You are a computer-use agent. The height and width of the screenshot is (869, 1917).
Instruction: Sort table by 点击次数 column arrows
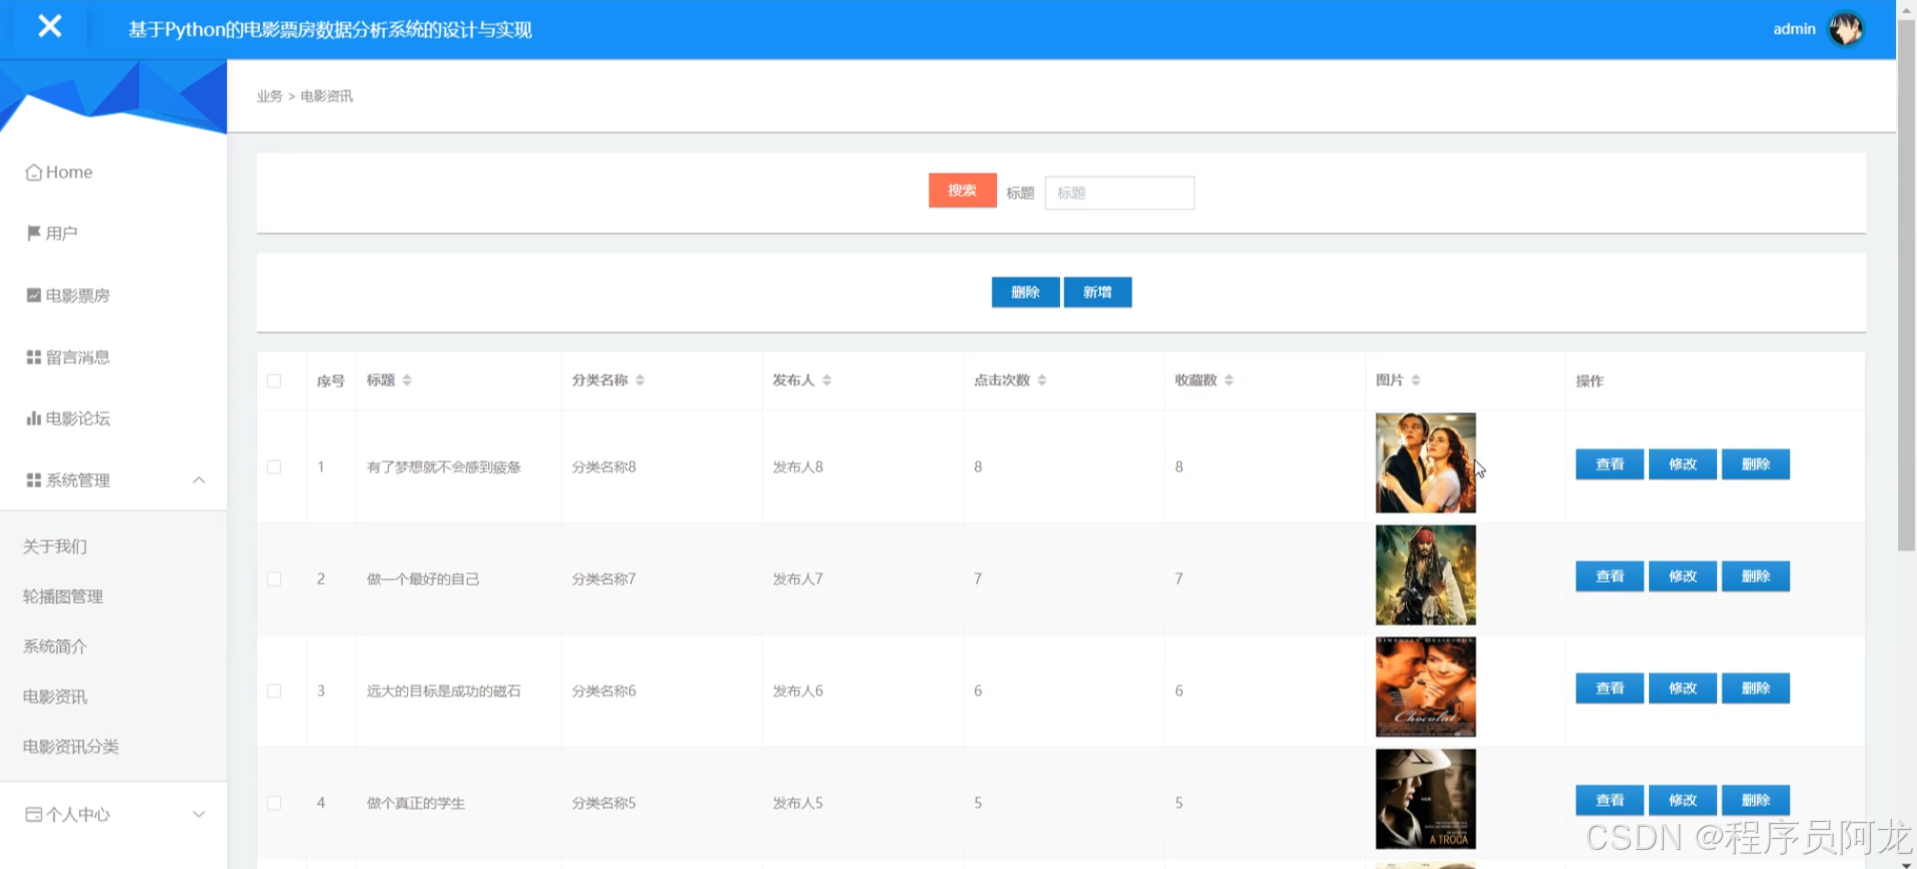1042,380
